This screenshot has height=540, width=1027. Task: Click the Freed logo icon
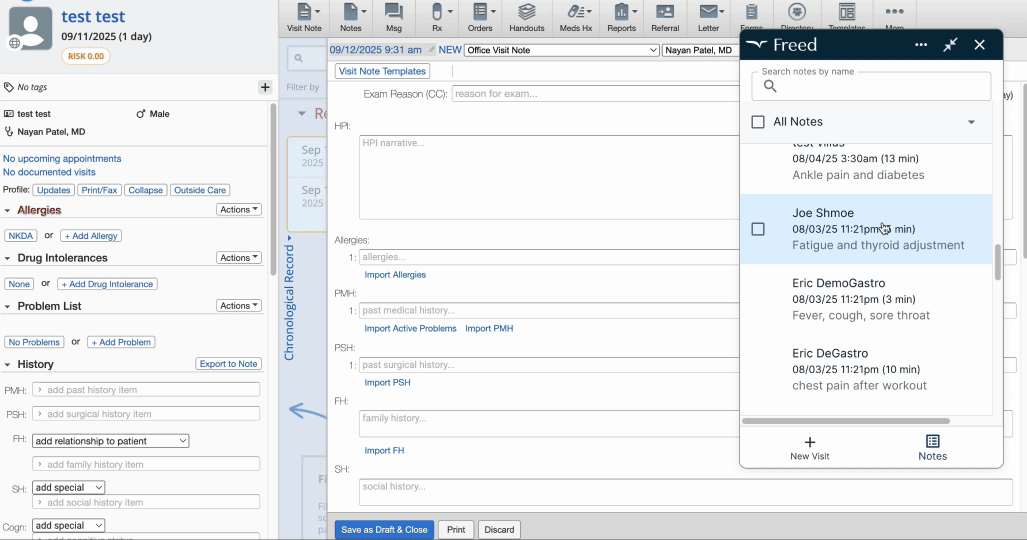click(x=756, y=45)
